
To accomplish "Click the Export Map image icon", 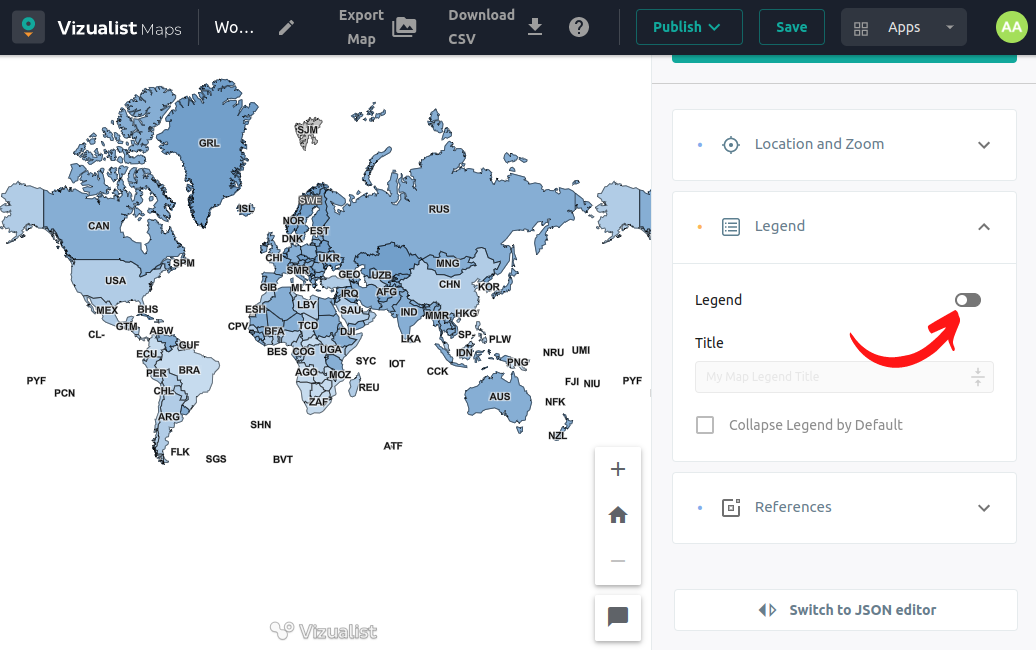I will tap(404, 27).
